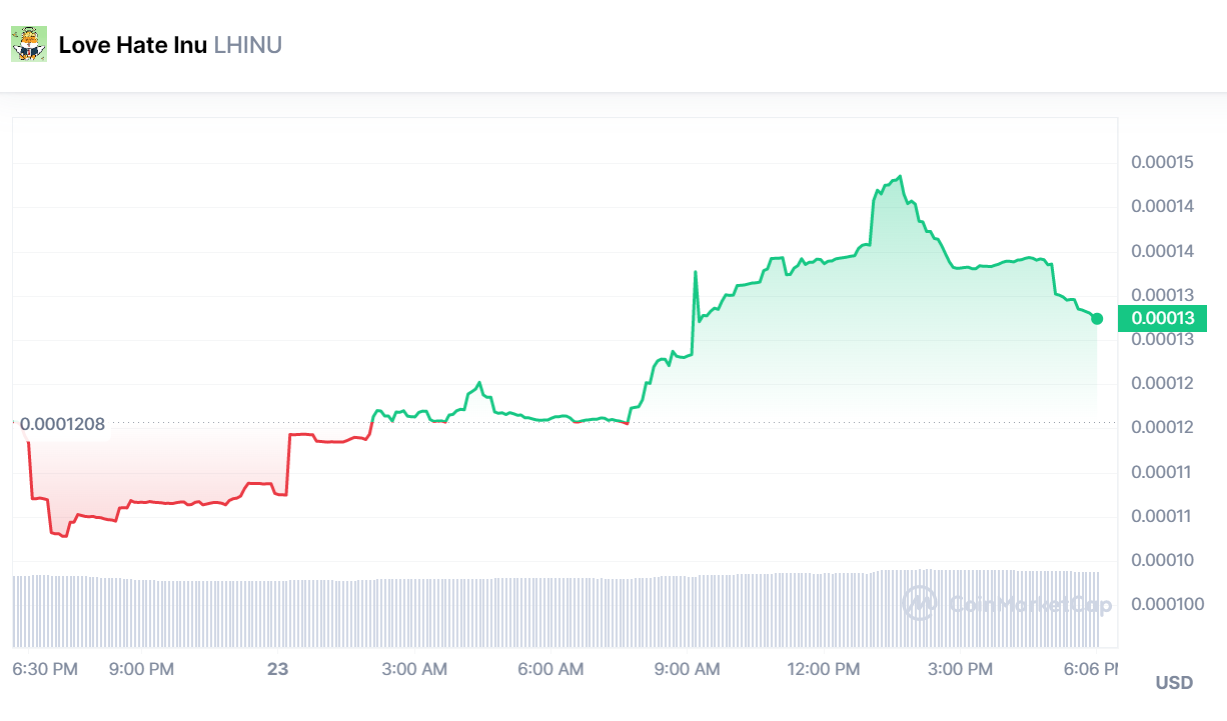This screenshot has width=1227, height=721.
Task: Click the 9:00 PM time axis label
Action: (x=142, y=668)
